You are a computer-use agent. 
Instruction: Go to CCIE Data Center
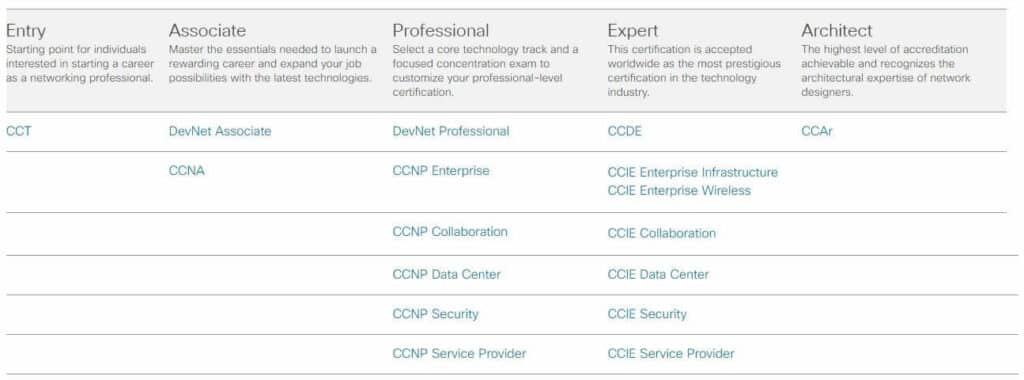coord(658,275)
